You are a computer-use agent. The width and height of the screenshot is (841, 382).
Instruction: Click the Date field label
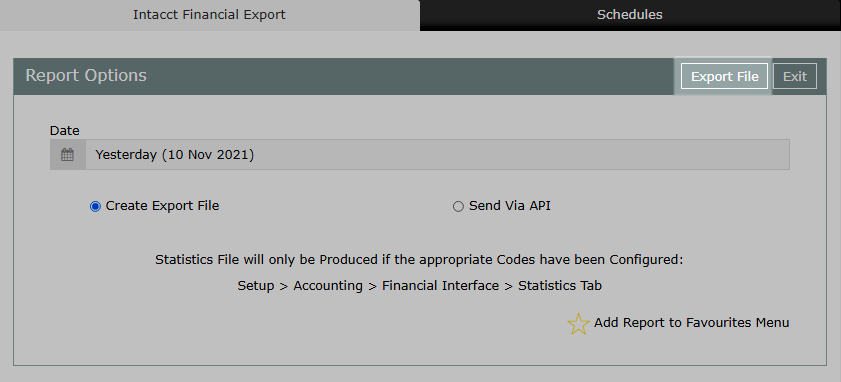(x=64, y=130)
